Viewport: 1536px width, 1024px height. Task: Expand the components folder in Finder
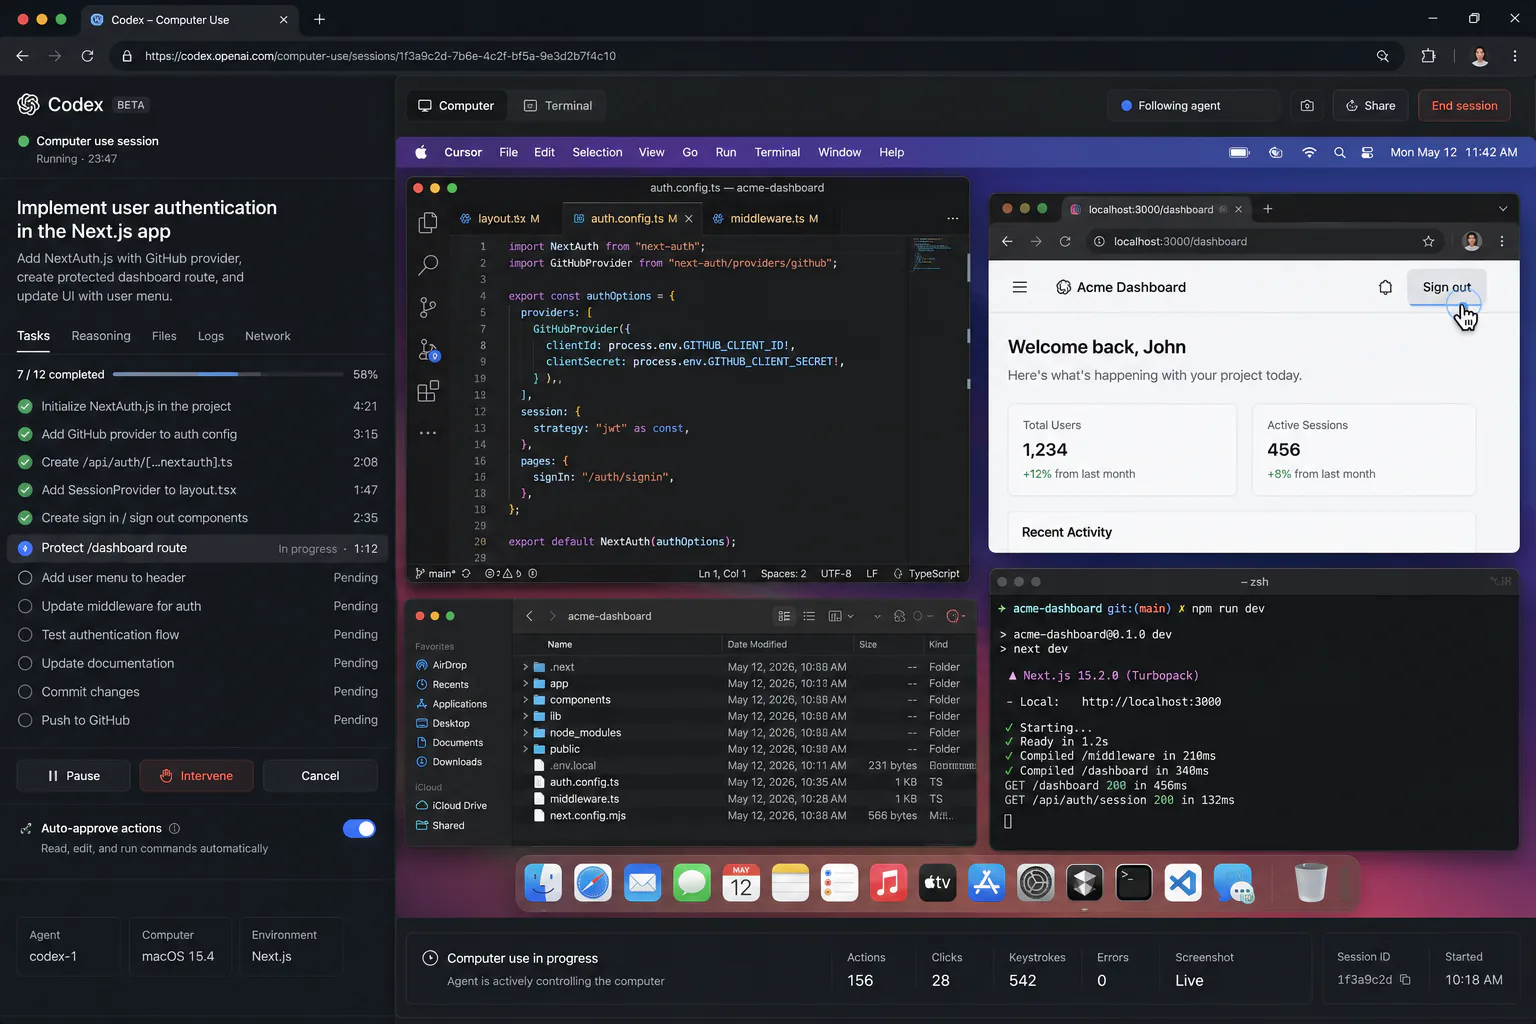tap(525, 700)
